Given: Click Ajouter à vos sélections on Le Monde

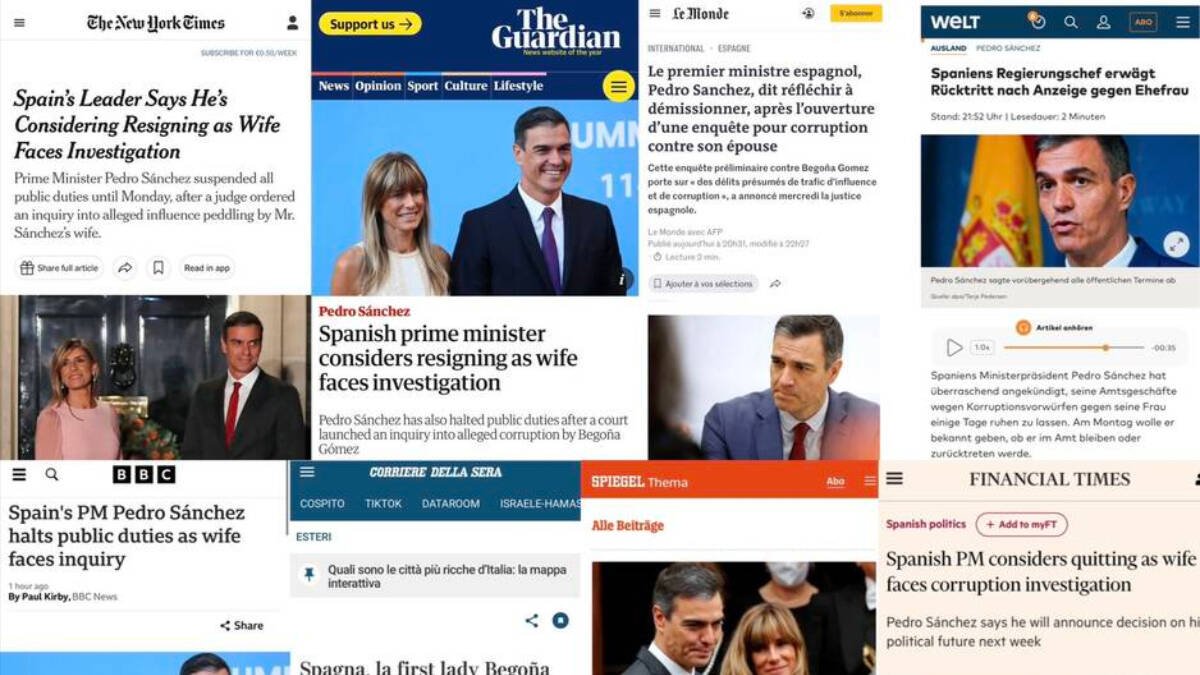Looking at the screenshot, I should [703, 284].
